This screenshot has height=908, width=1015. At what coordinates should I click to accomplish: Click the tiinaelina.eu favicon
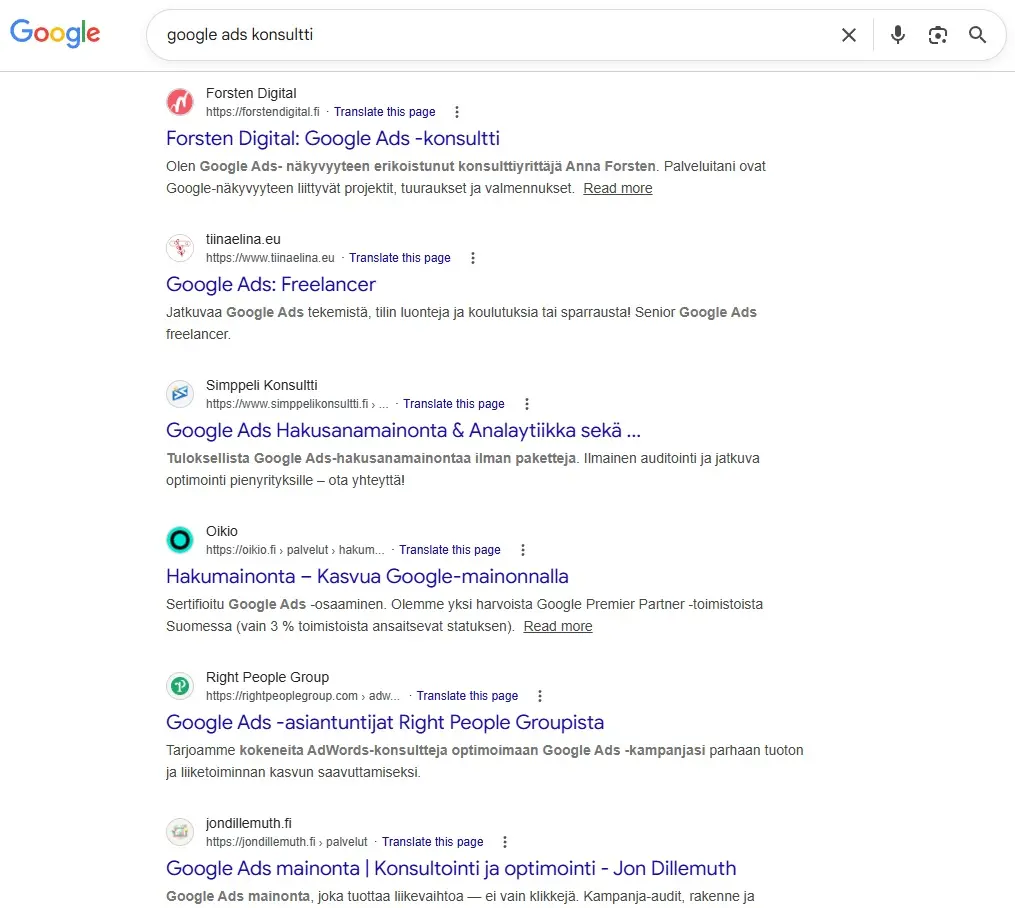tap(180, 247)
